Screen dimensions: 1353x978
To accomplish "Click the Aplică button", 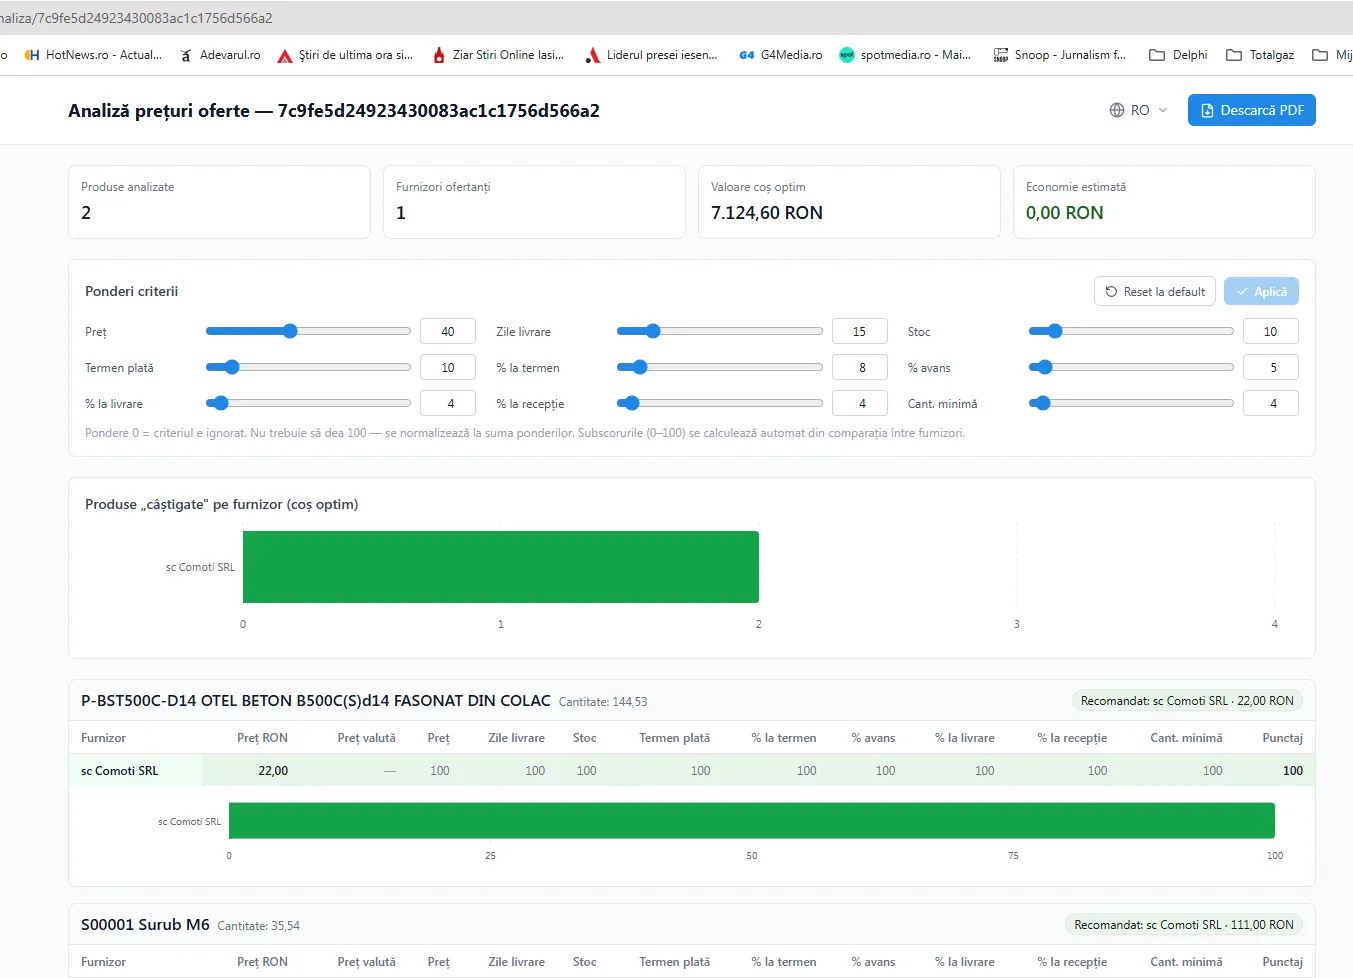I will coord(1261,291).
